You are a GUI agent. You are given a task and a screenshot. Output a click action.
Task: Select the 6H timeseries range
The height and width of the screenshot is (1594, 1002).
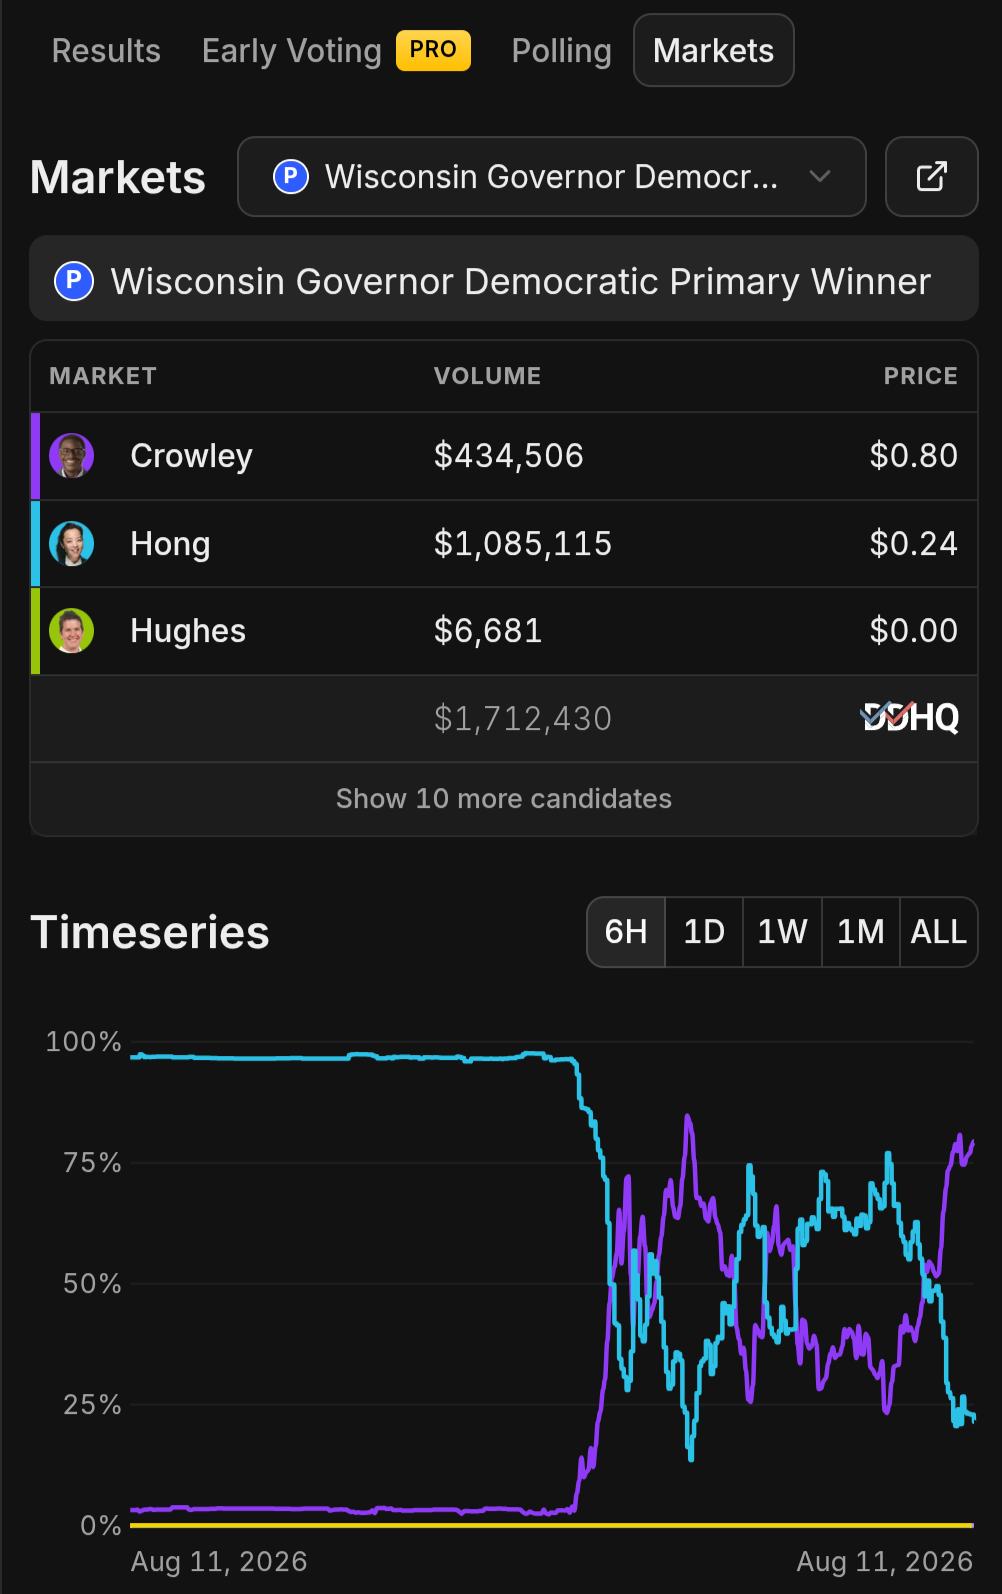(x=626, y=932)
